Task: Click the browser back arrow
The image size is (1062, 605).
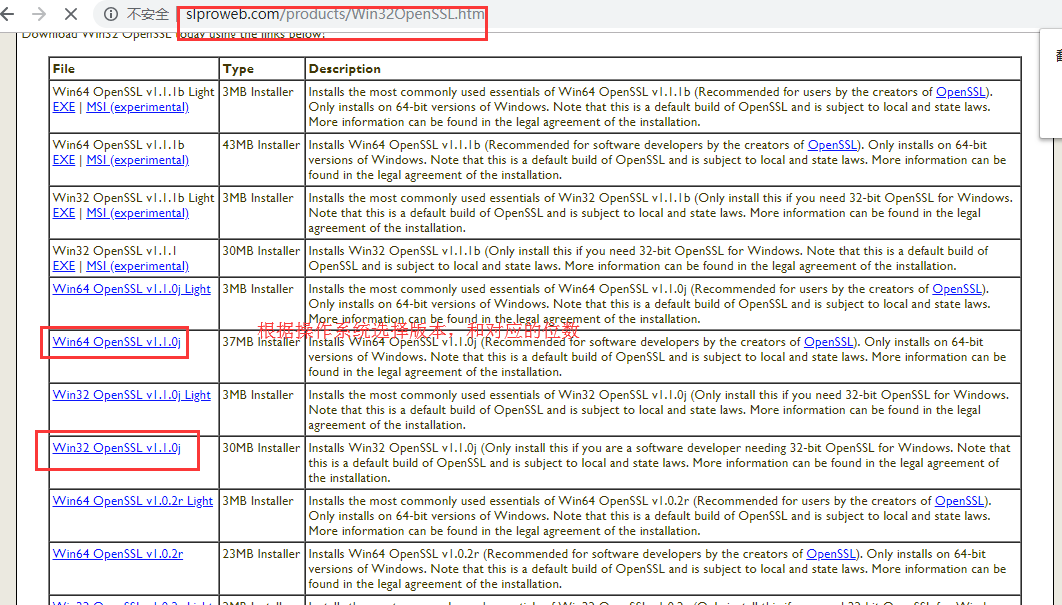Action: point(7,14)
